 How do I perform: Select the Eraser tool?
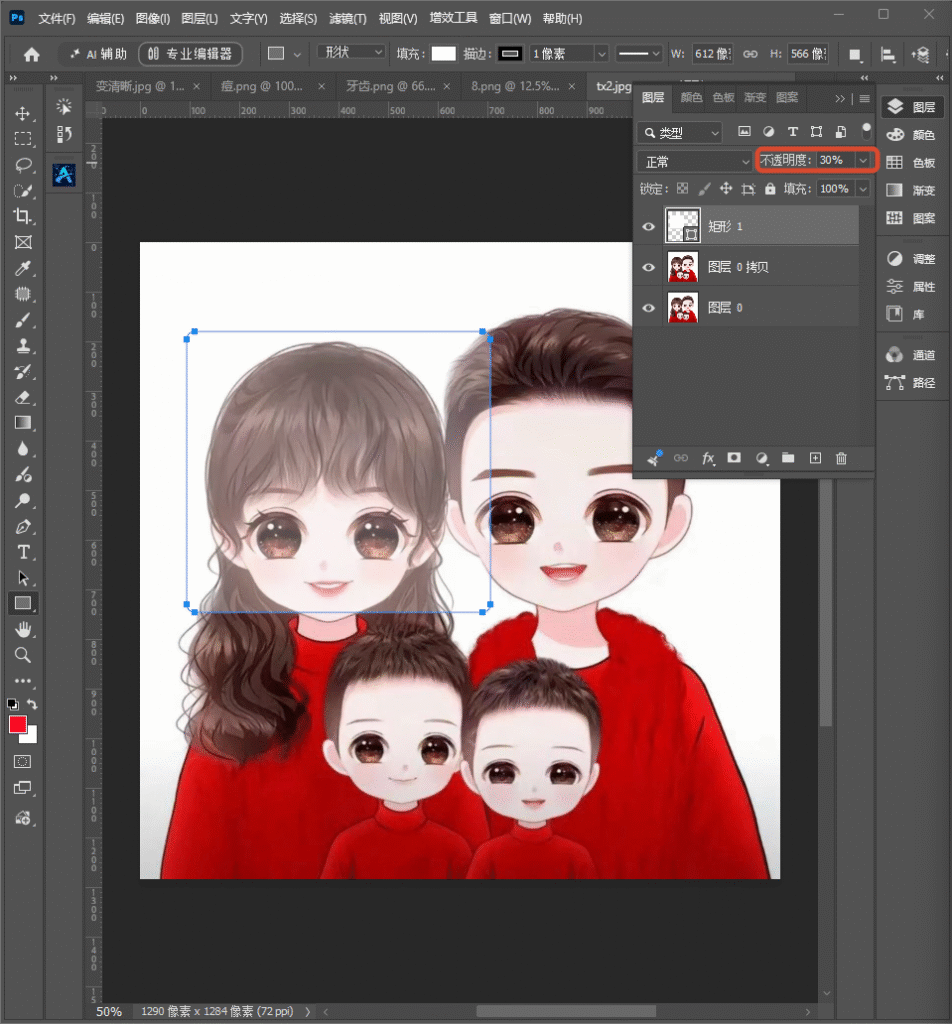[23, 397]
